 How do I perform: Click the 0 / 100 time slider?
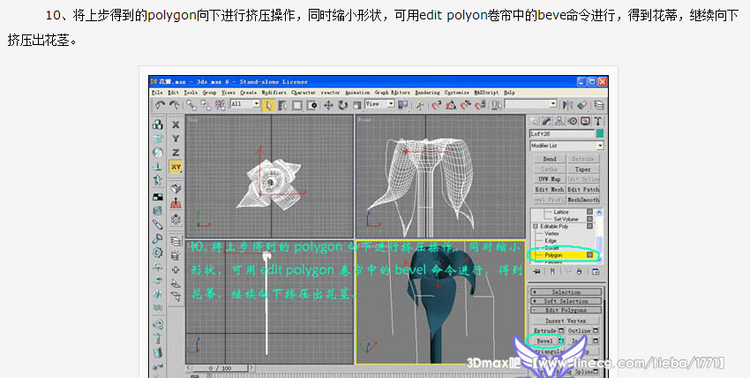[221, 368]
